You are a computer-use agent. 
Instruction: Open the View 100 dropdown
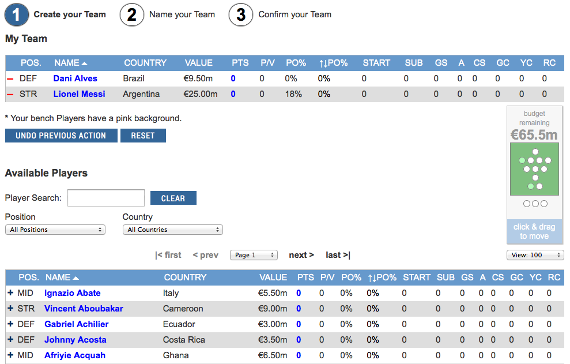click(535, 255)
